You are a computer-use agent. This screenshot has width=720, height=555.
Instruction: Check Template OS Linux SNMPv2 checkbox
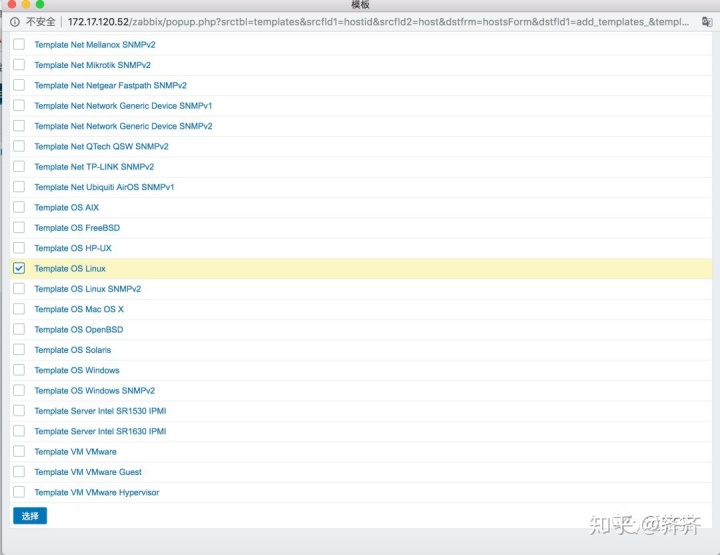pyautogui.click(x=19, y=289)
